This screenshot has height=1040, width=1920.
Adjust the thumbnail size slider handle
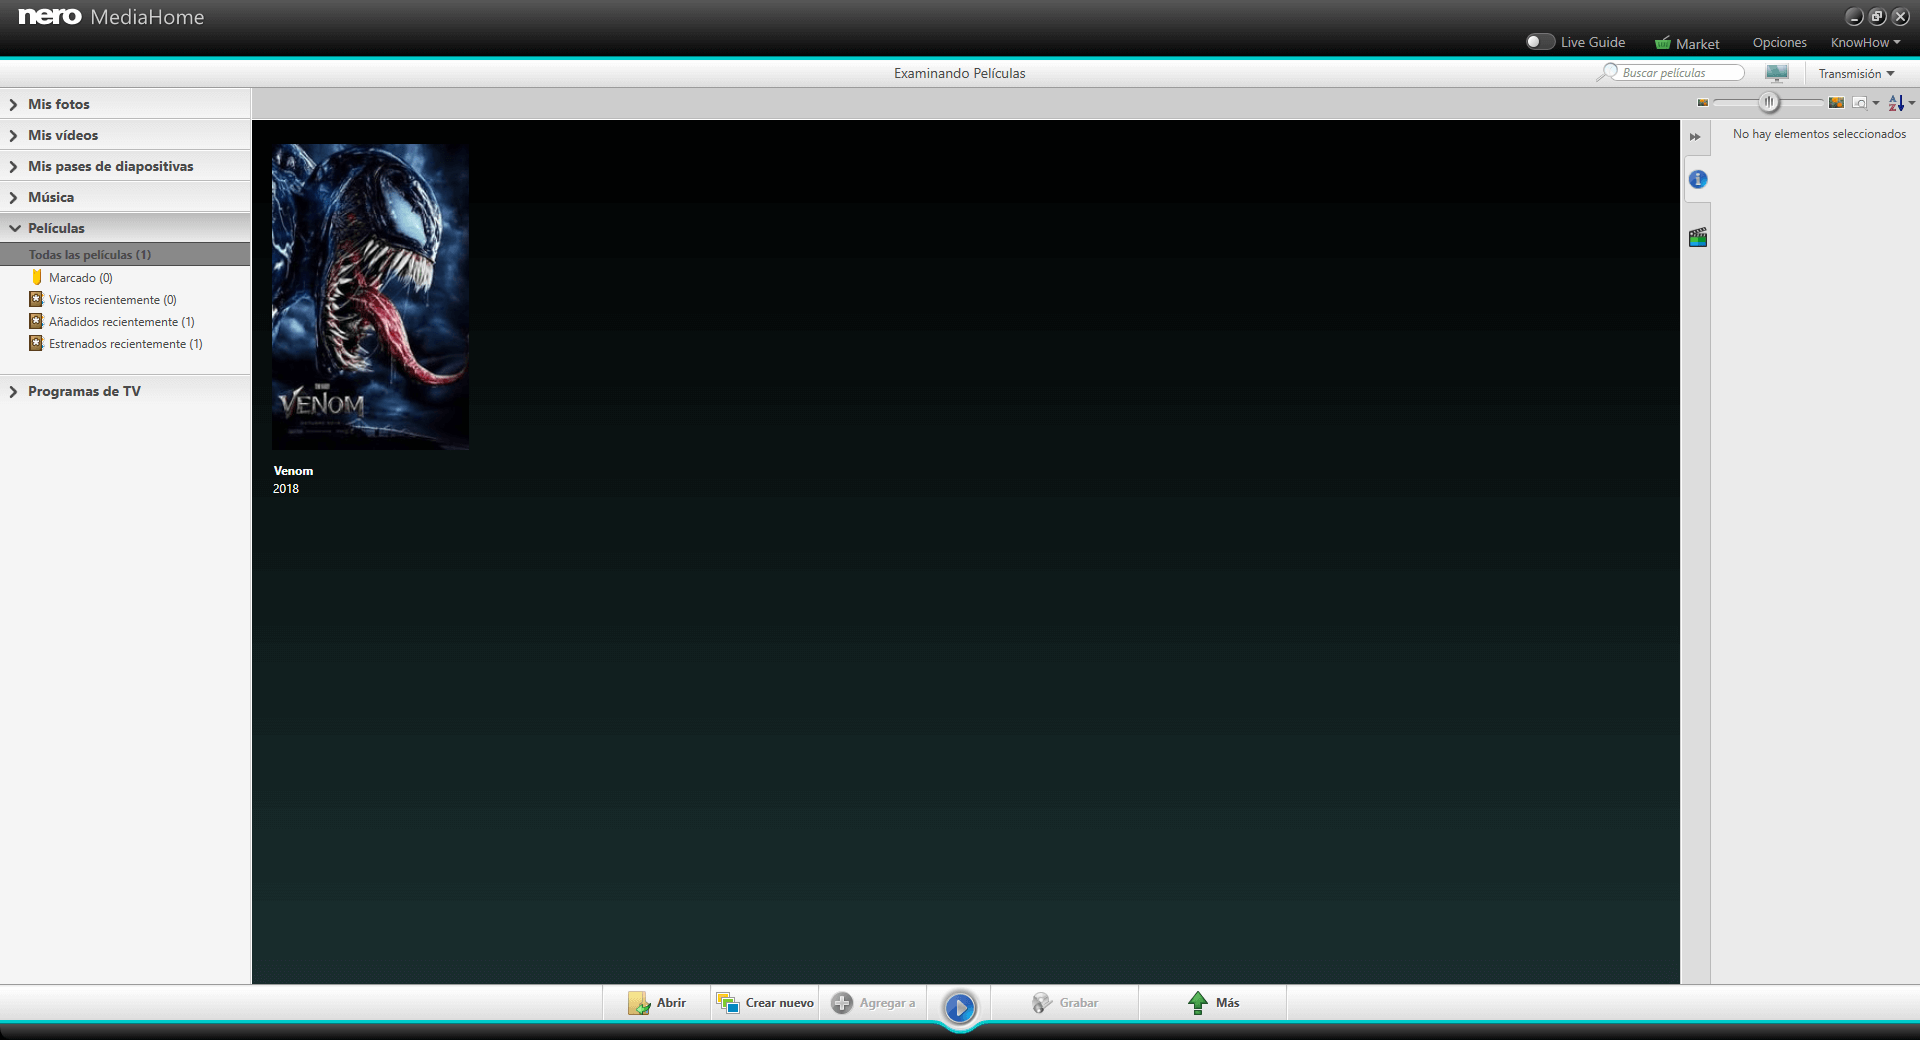[1769, 102]
